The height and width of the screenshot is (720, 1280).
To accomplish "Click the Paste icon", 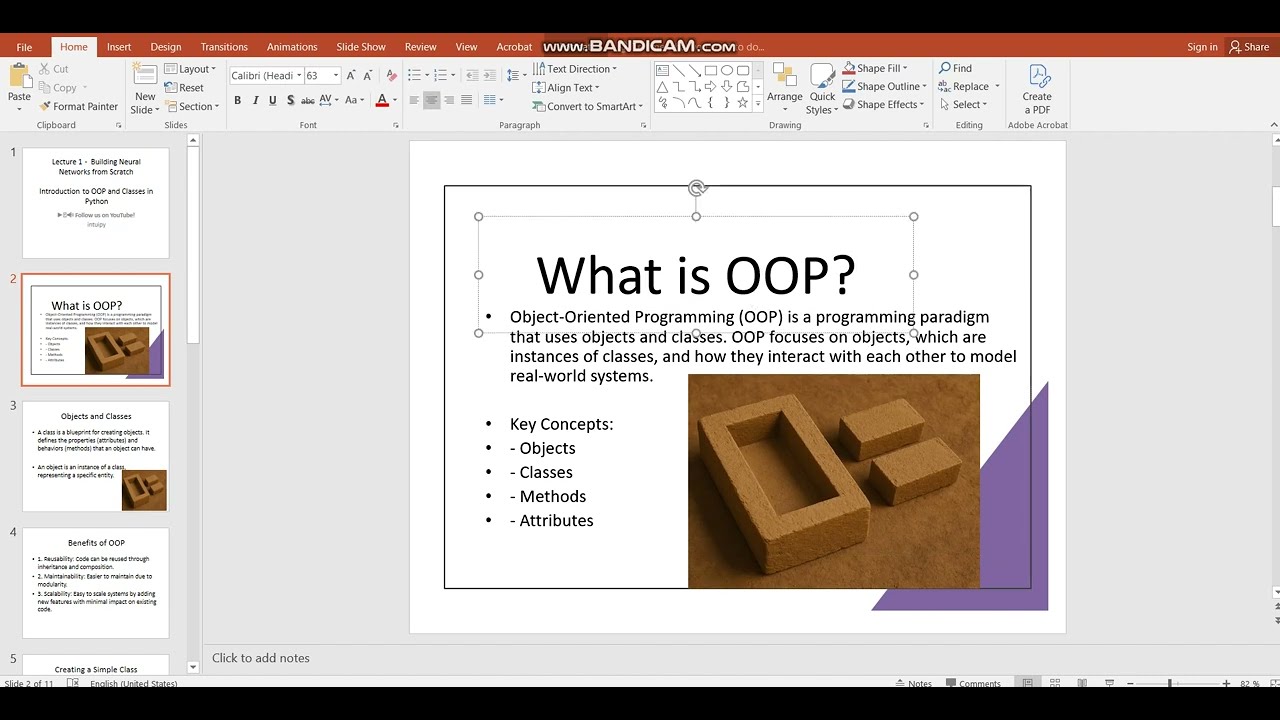I will point(19,76).
